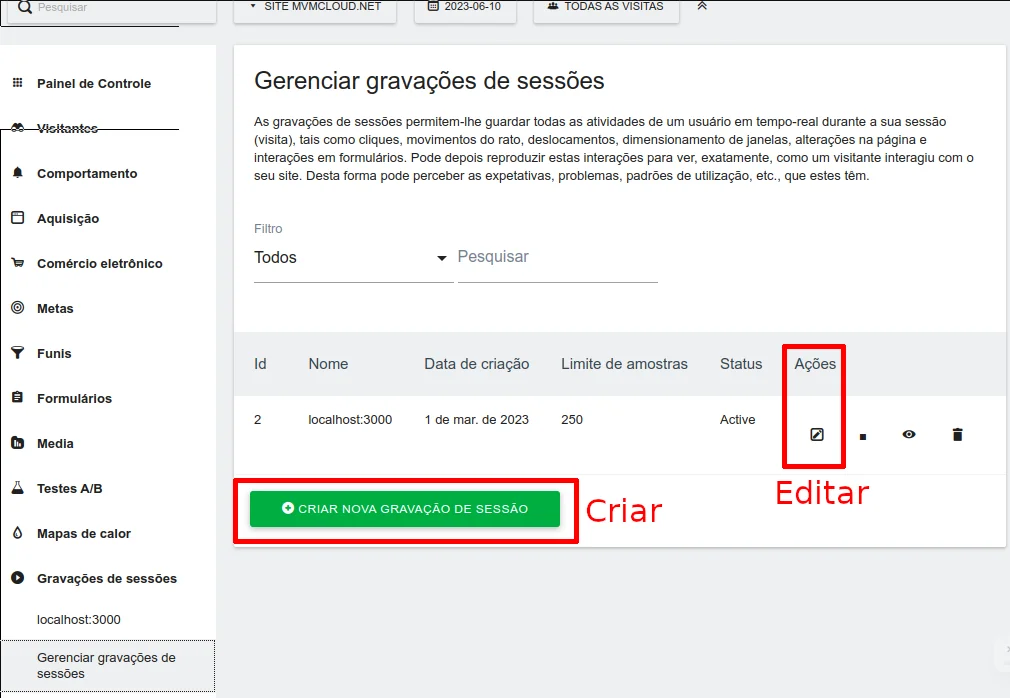
Task: Click the Comércio eletrônico cart icon
Action: (x=17, y=263)
